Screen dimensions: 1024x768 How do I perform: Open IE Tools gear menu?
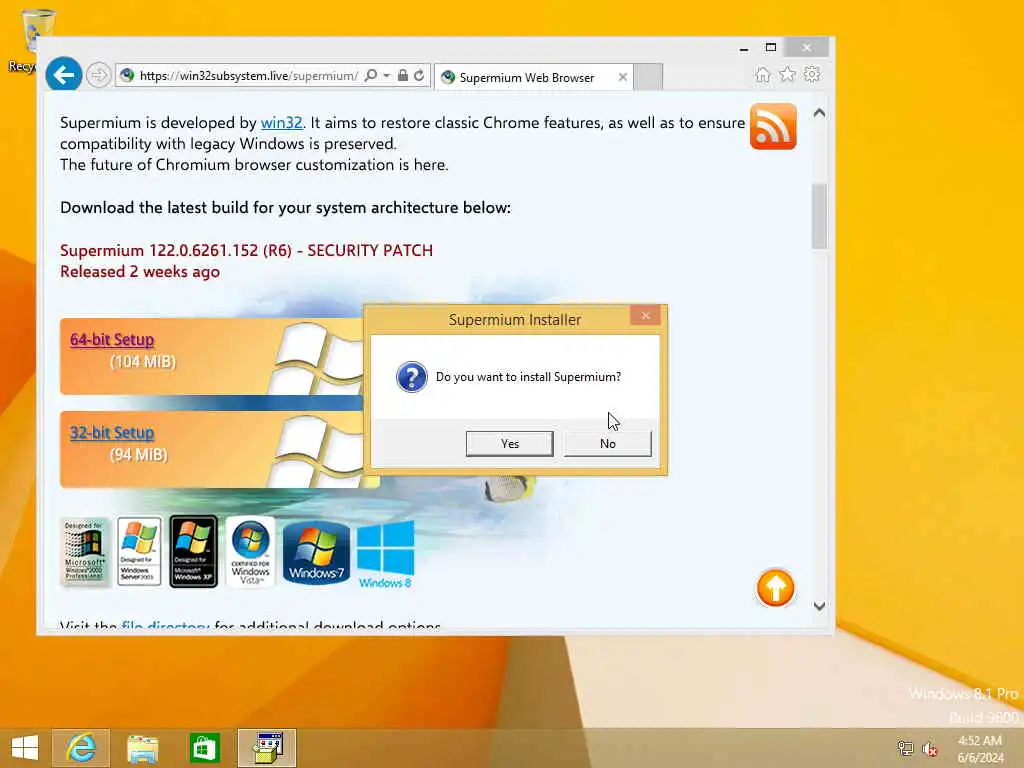click(x=812, y=74)
